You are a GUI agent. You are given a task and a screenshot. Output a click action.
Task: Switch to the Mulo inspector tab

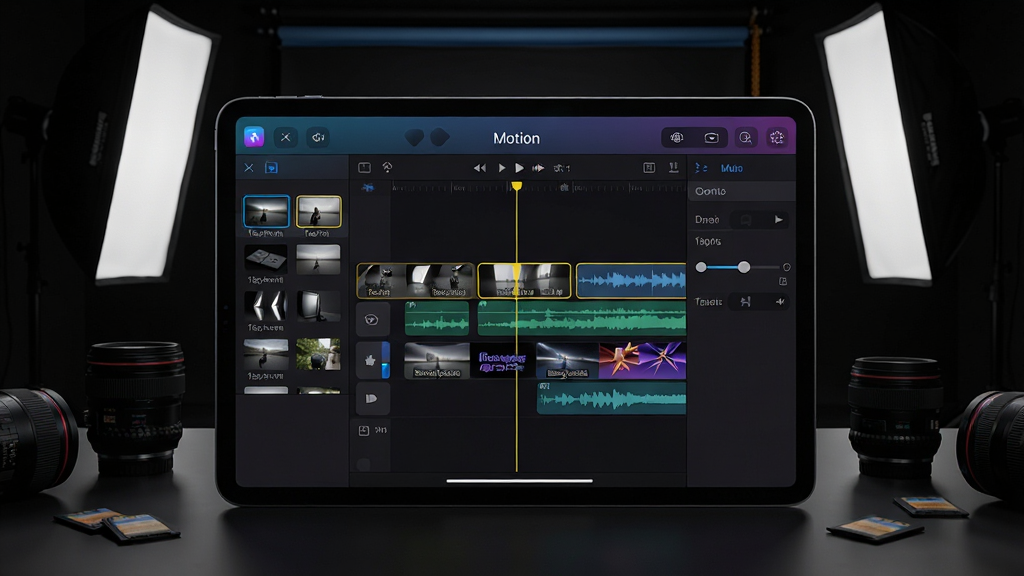pyautogui.click(x=731, y=168)
